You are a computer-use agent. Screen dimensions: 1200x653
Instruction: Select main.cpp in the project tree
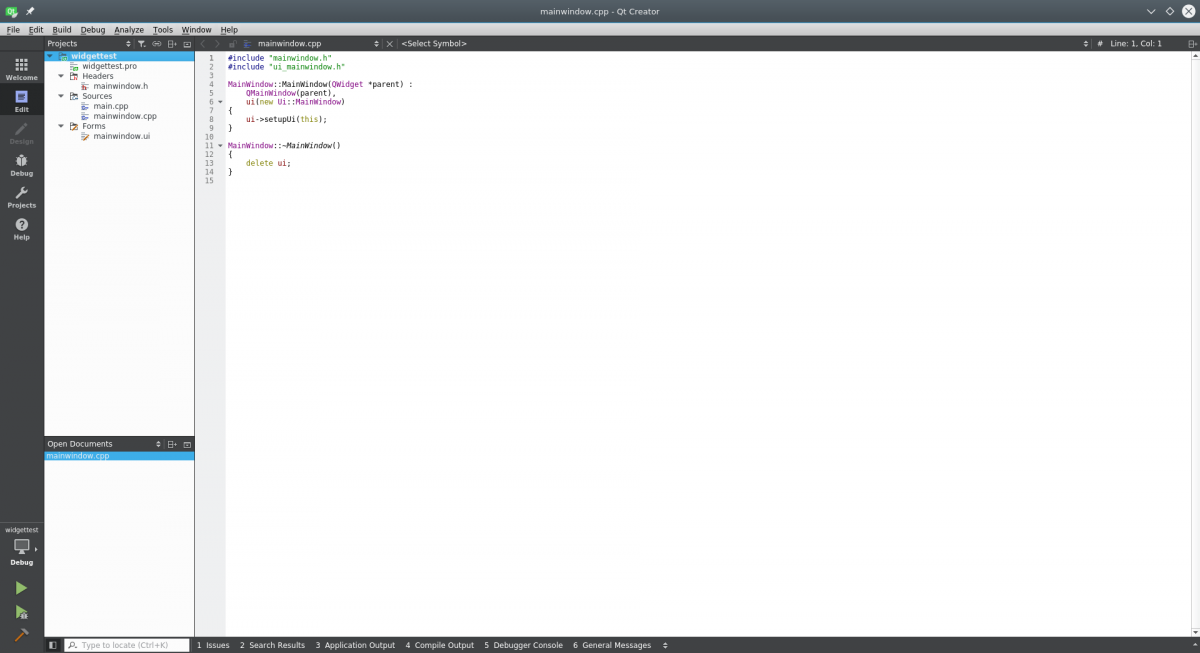[110, 106]
